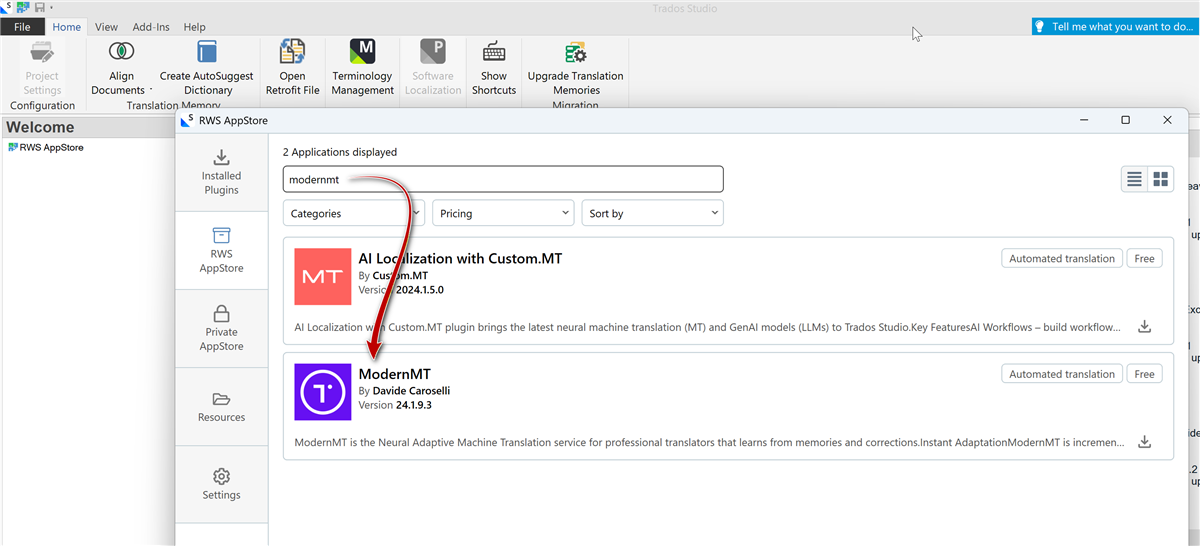Select RWS AppStore item in Welcome pane
The width and height of the screenshot is (1200, 546).
[45, 147]
